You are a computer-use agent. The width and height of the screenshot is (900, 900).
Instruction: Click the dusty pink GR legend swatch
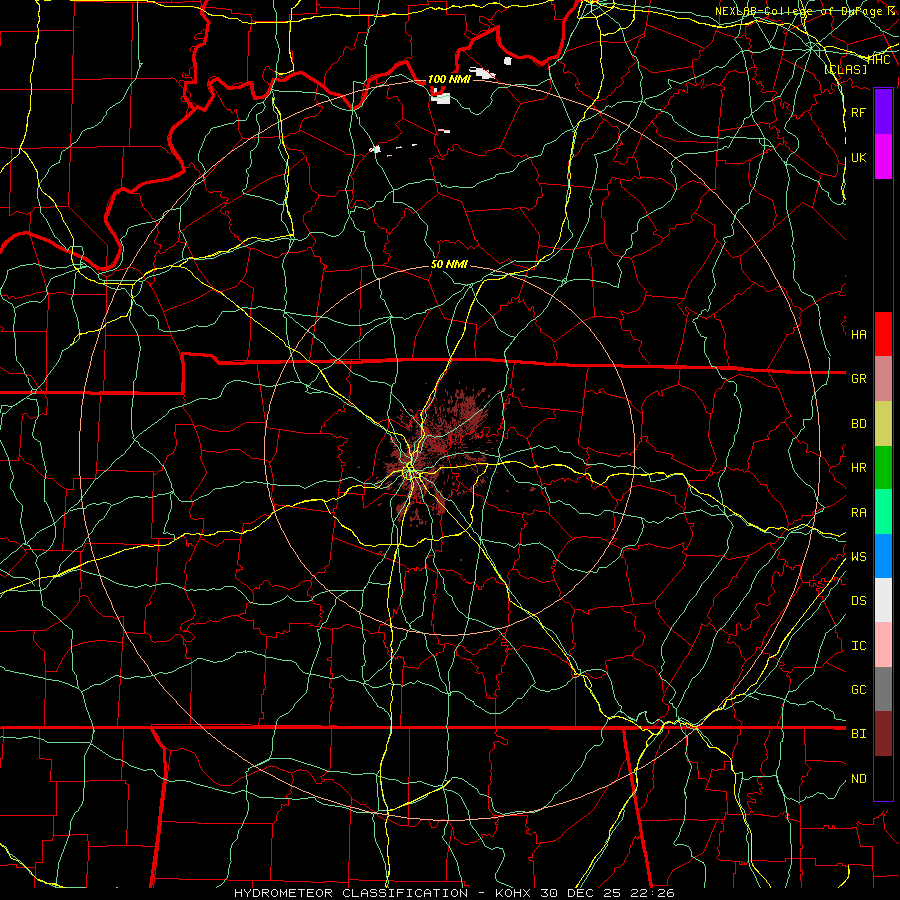coord(883,378)
